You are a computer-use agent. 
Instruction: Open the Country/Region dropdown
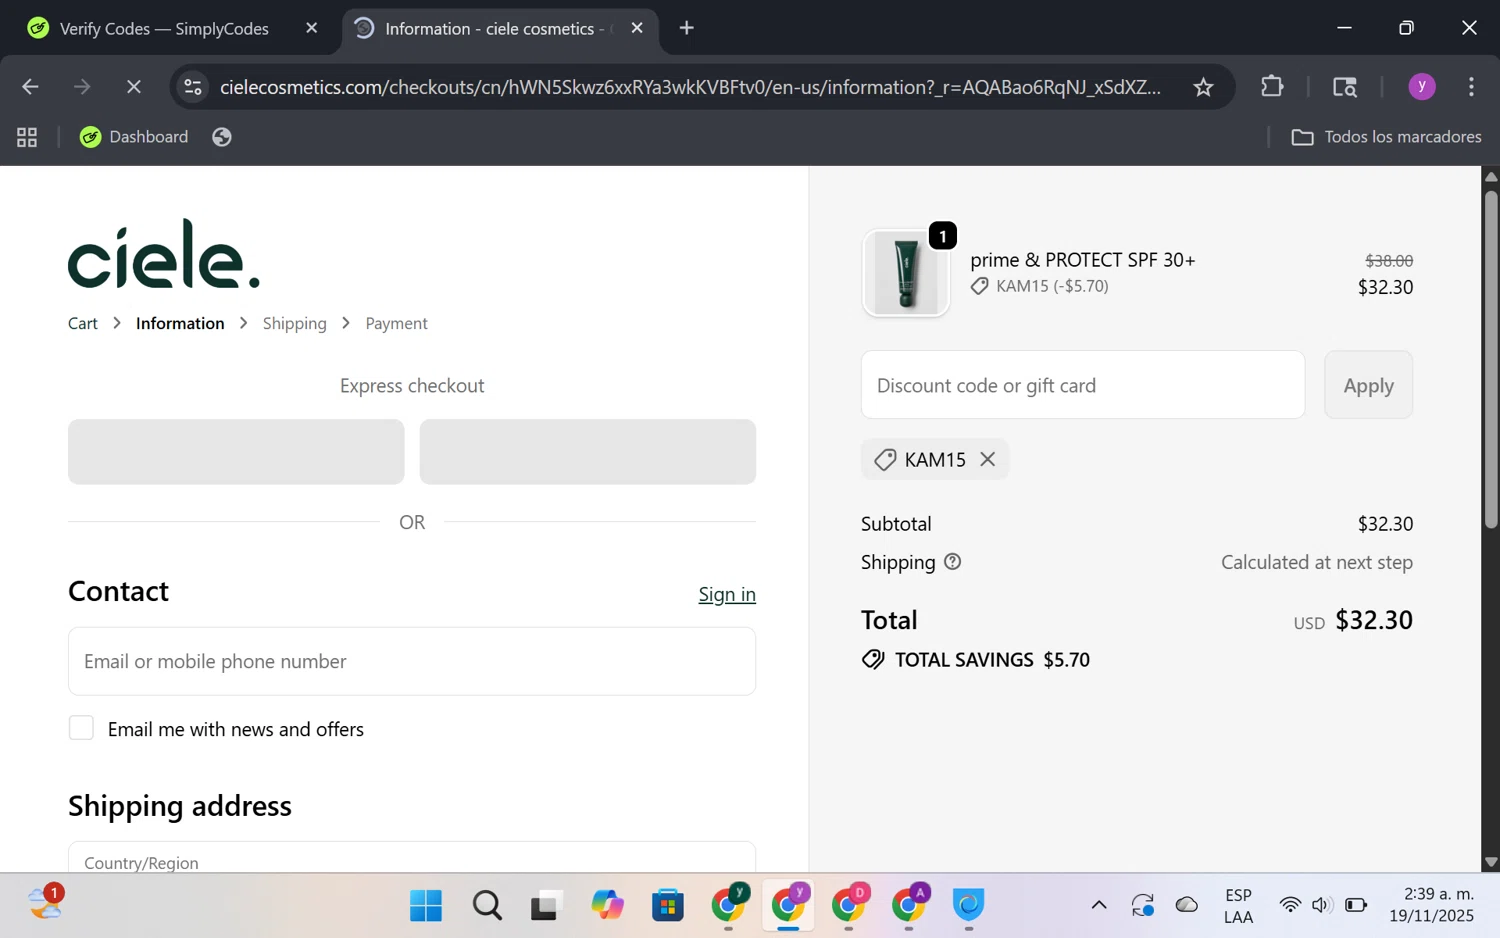[412, 857]
